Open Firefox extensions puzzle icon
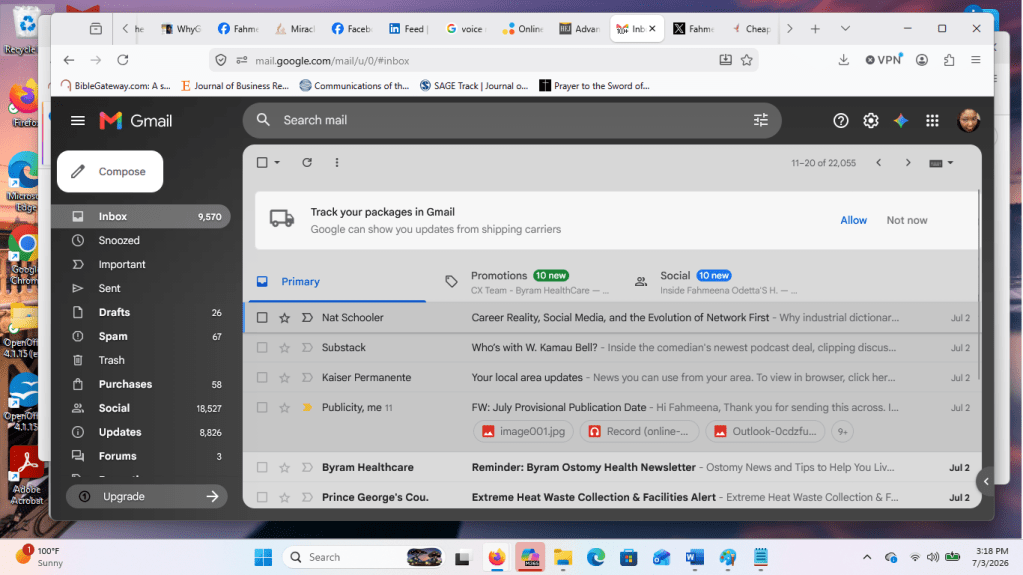The image size is (1023, 575). [949, 60]
